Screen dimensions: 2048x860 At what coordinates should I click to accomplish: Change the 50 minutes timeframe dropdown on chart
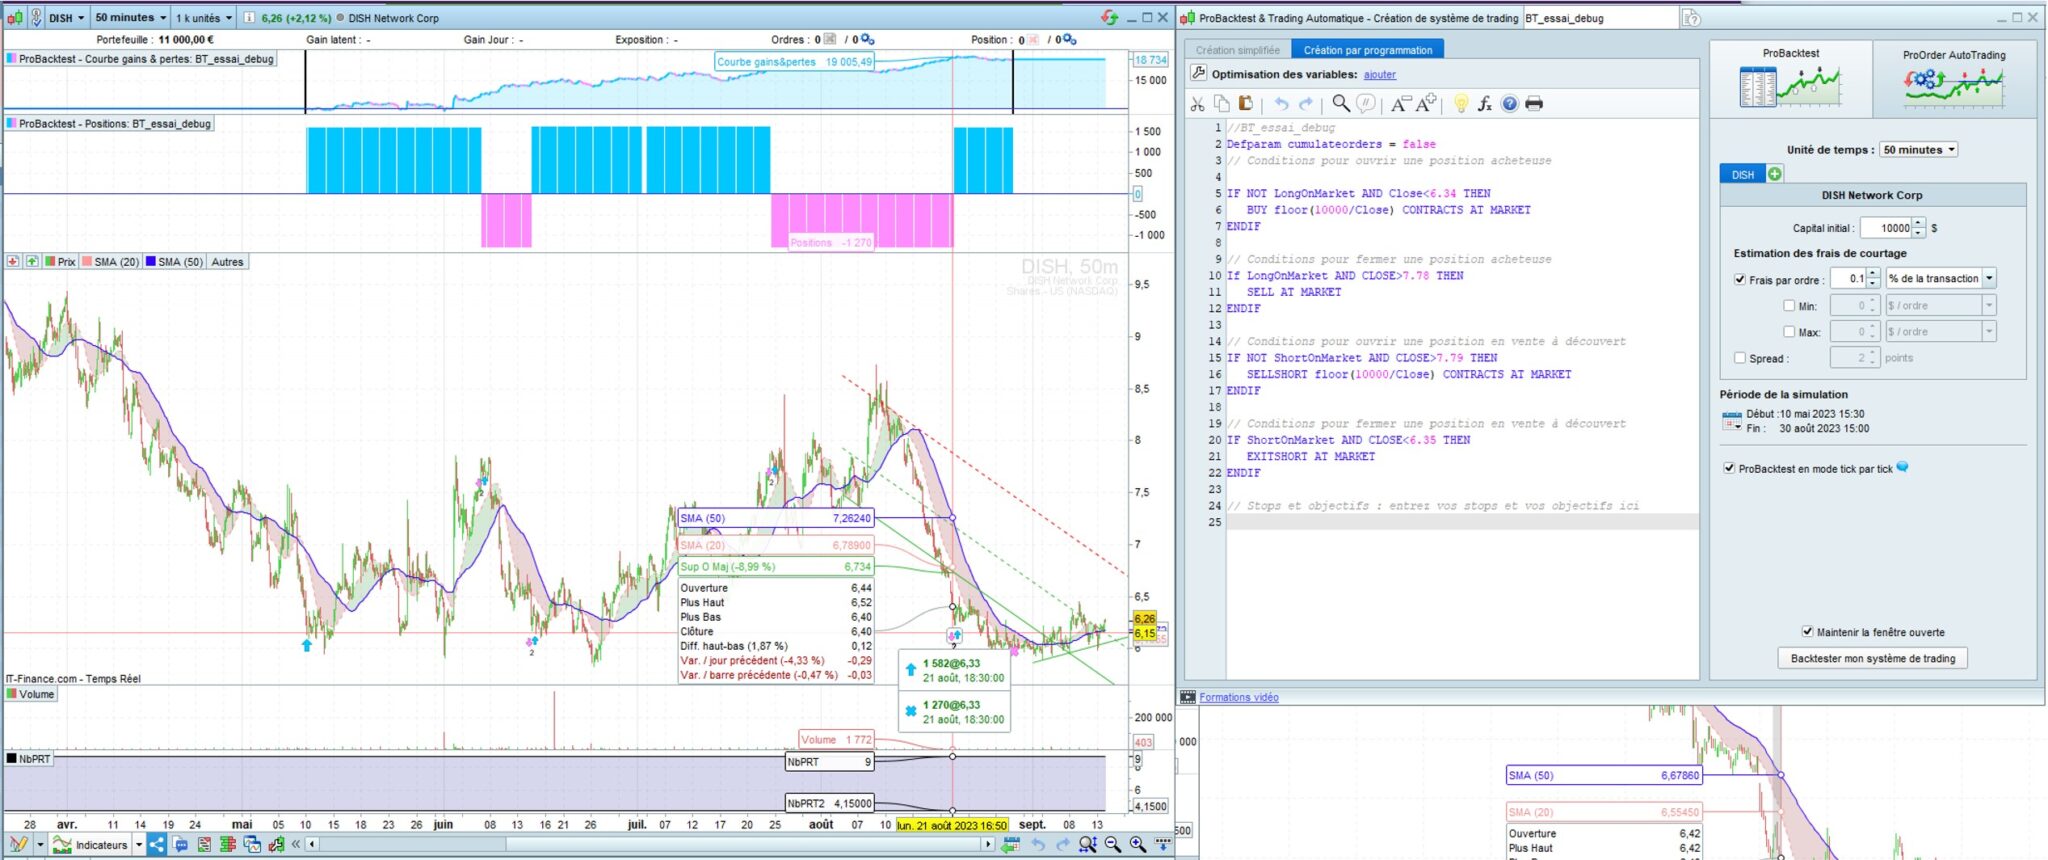tap(130, 18)
